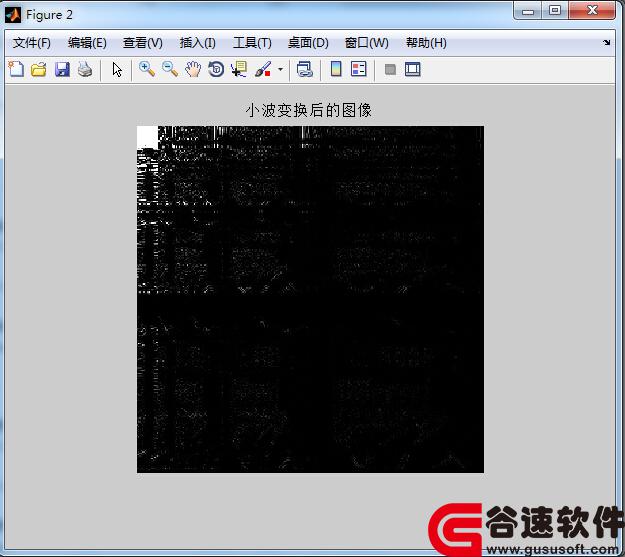The width and height of the screenshot is (625, 557).
Task: Insert a colorbar using the toolbar icon
Action: coord(336,69)
